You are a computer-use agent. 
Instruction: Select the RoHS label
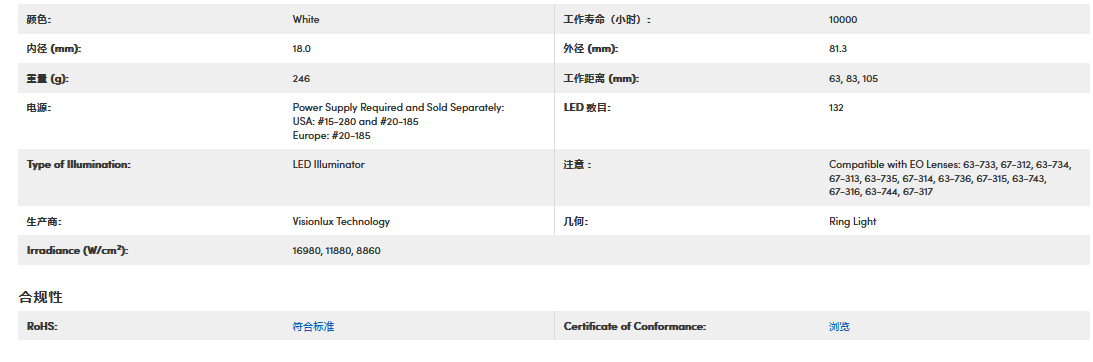42,326
